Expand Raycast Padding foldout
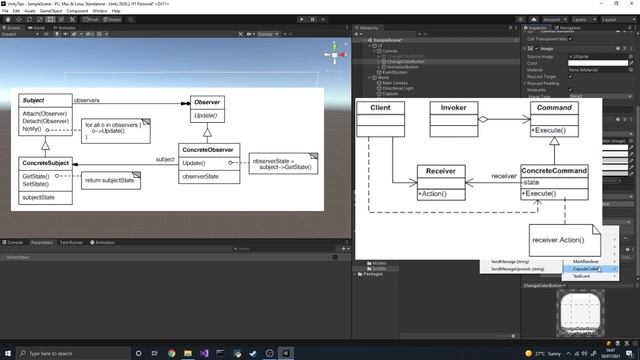This screenshot has width=640, height=360. coord(525,83)
